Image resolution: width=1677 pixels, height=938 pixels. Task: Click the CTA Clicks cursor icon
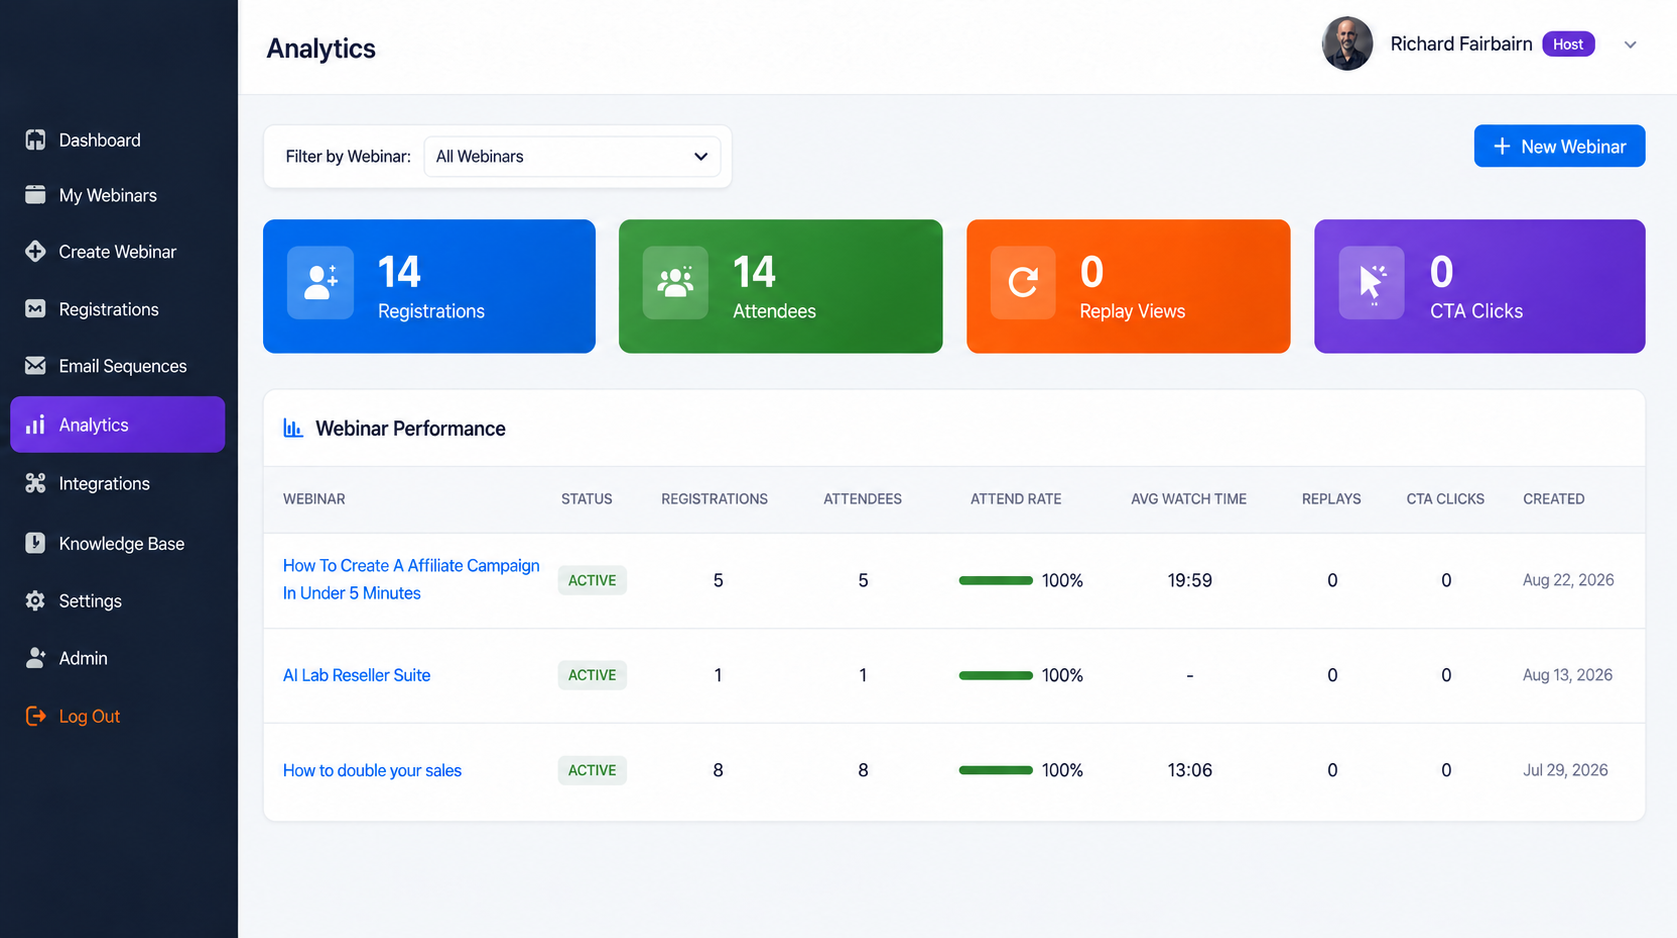[1371, 283]
